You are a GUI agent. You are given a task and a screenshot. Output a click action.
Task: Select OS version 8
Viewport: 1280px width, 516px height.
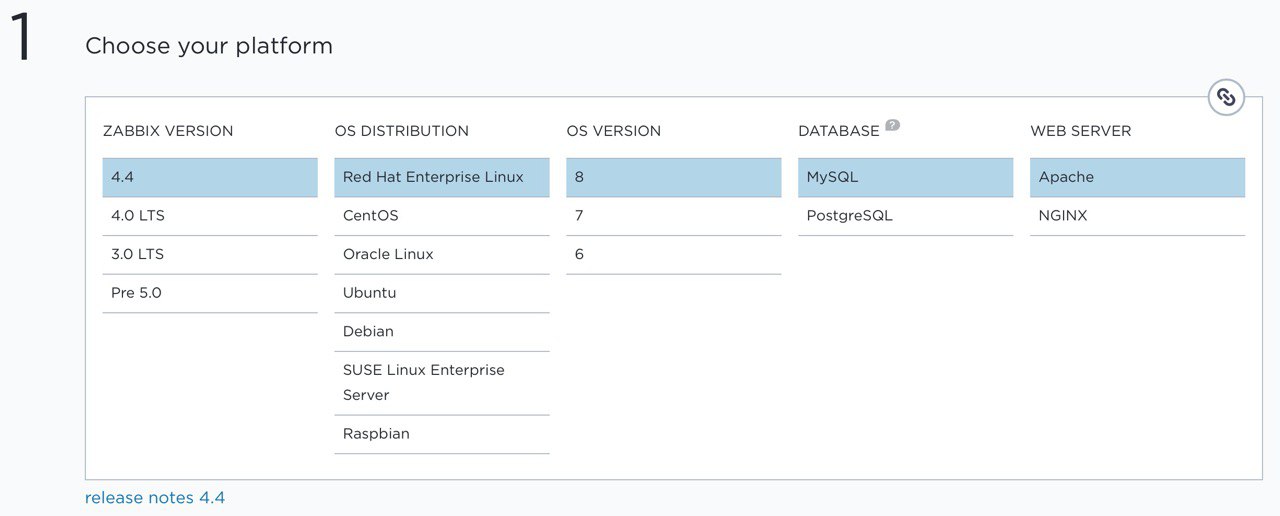pos(674,177)
